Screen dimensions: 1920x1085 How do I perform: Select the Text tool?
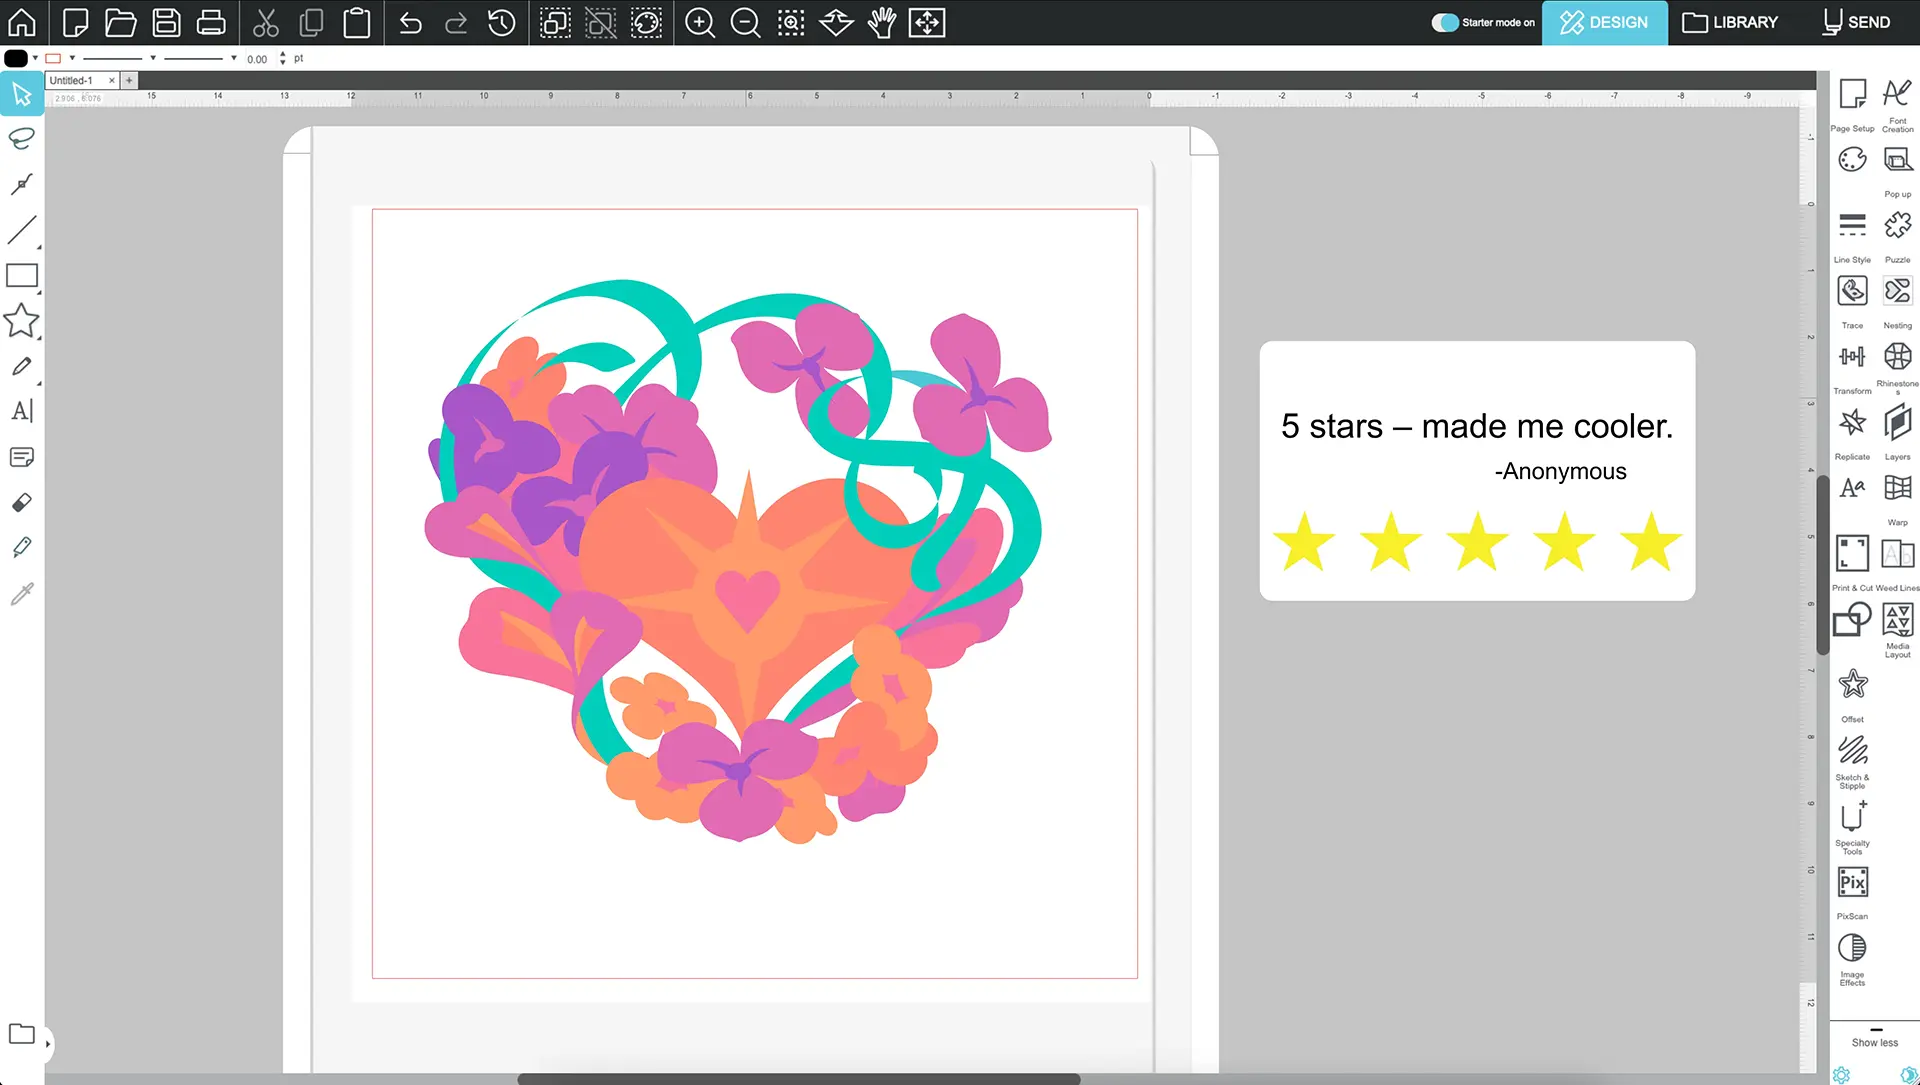[x=22, y=411]
